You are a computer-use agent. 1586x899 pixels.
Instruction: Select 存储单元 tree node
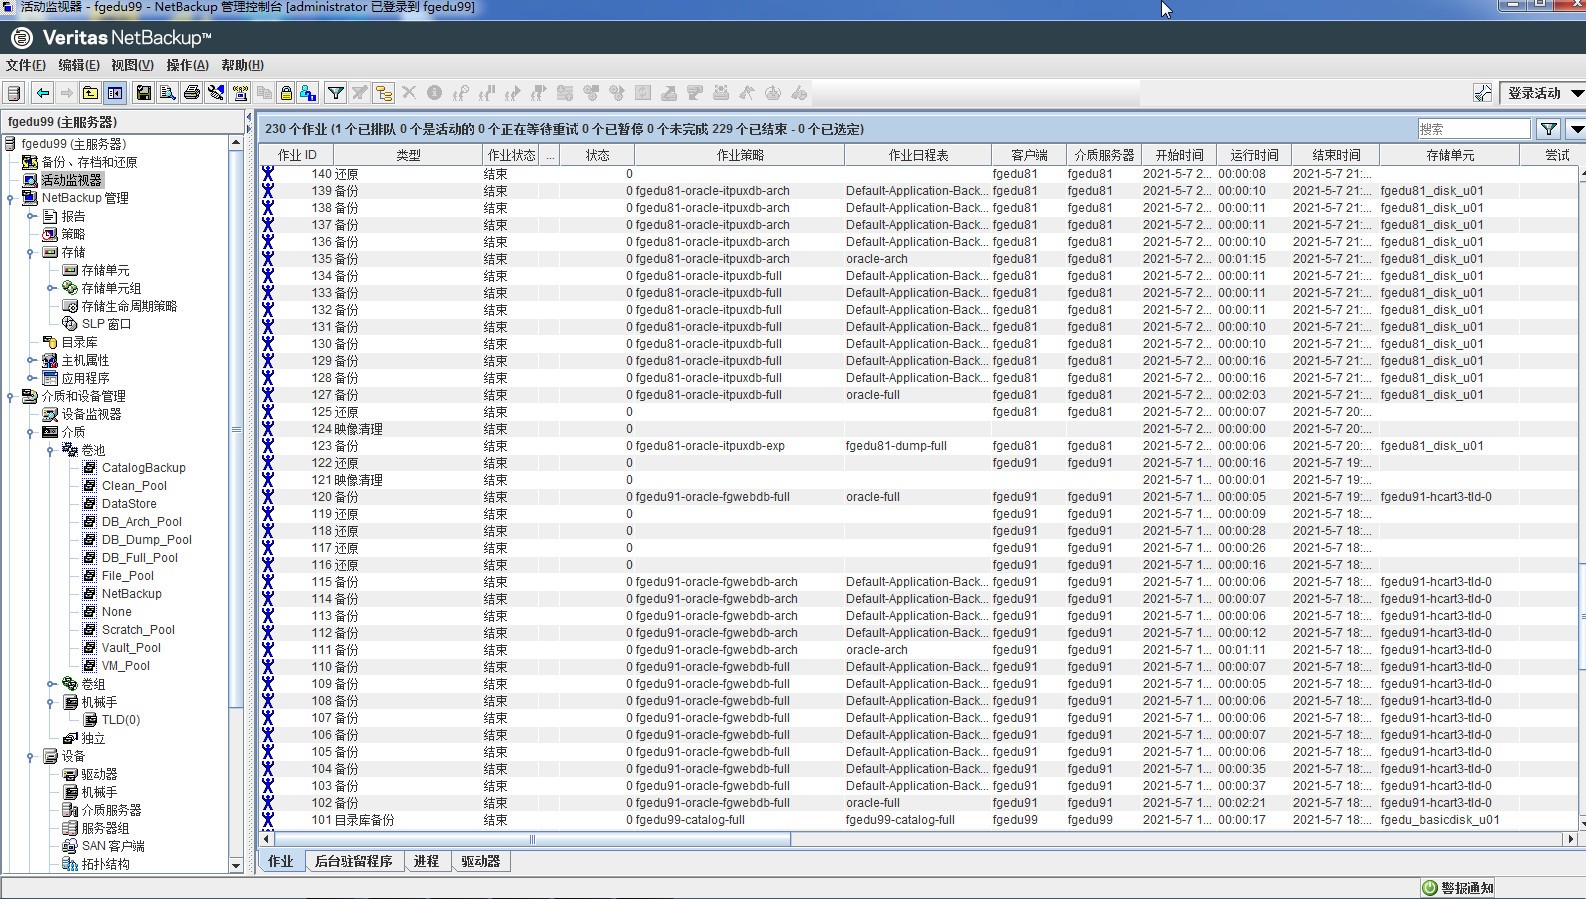(x=105, y=270)
